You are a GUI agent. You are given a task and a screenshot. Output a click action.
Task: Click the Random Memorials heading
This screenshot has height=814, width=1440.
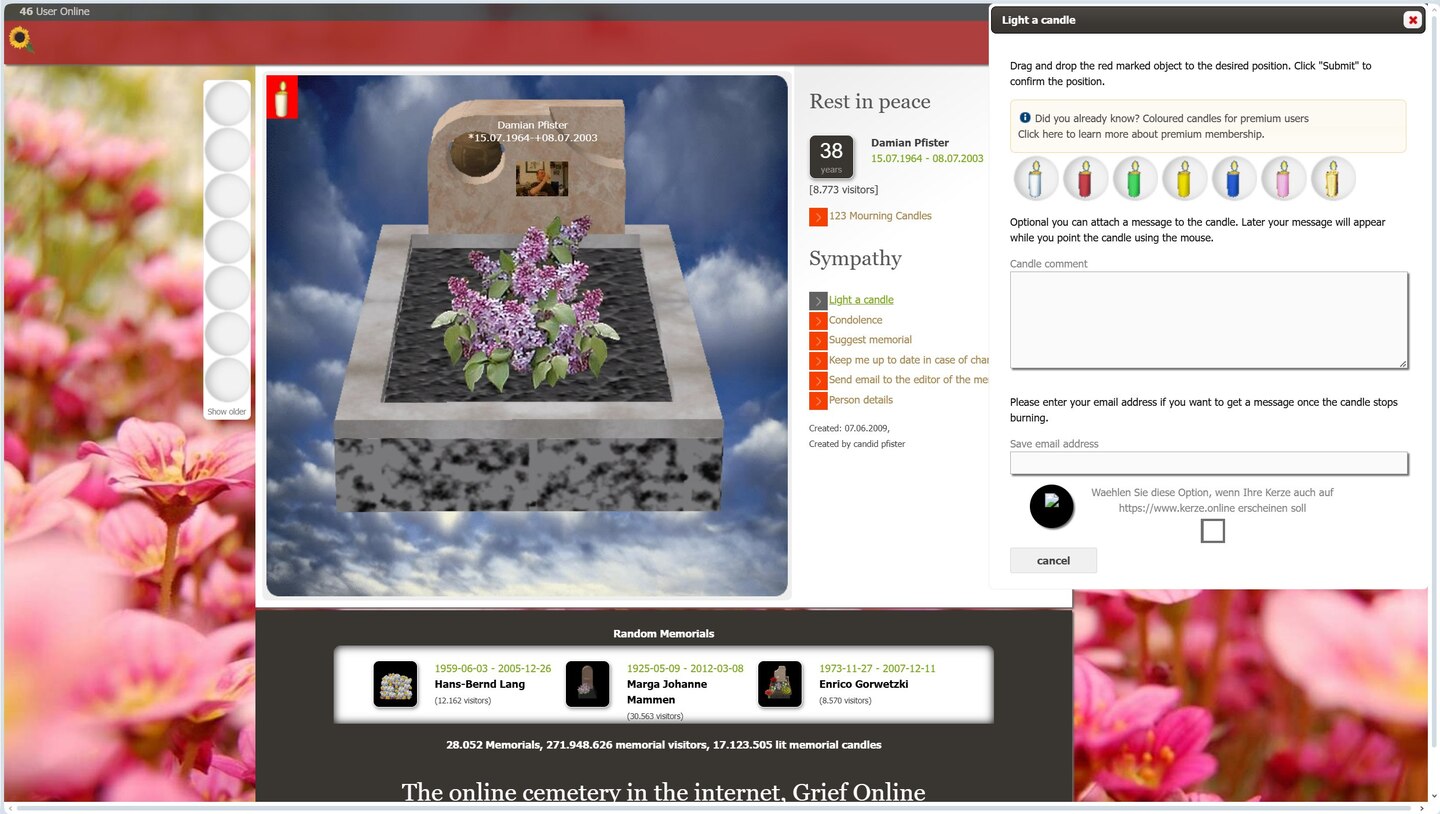(664, 633)
